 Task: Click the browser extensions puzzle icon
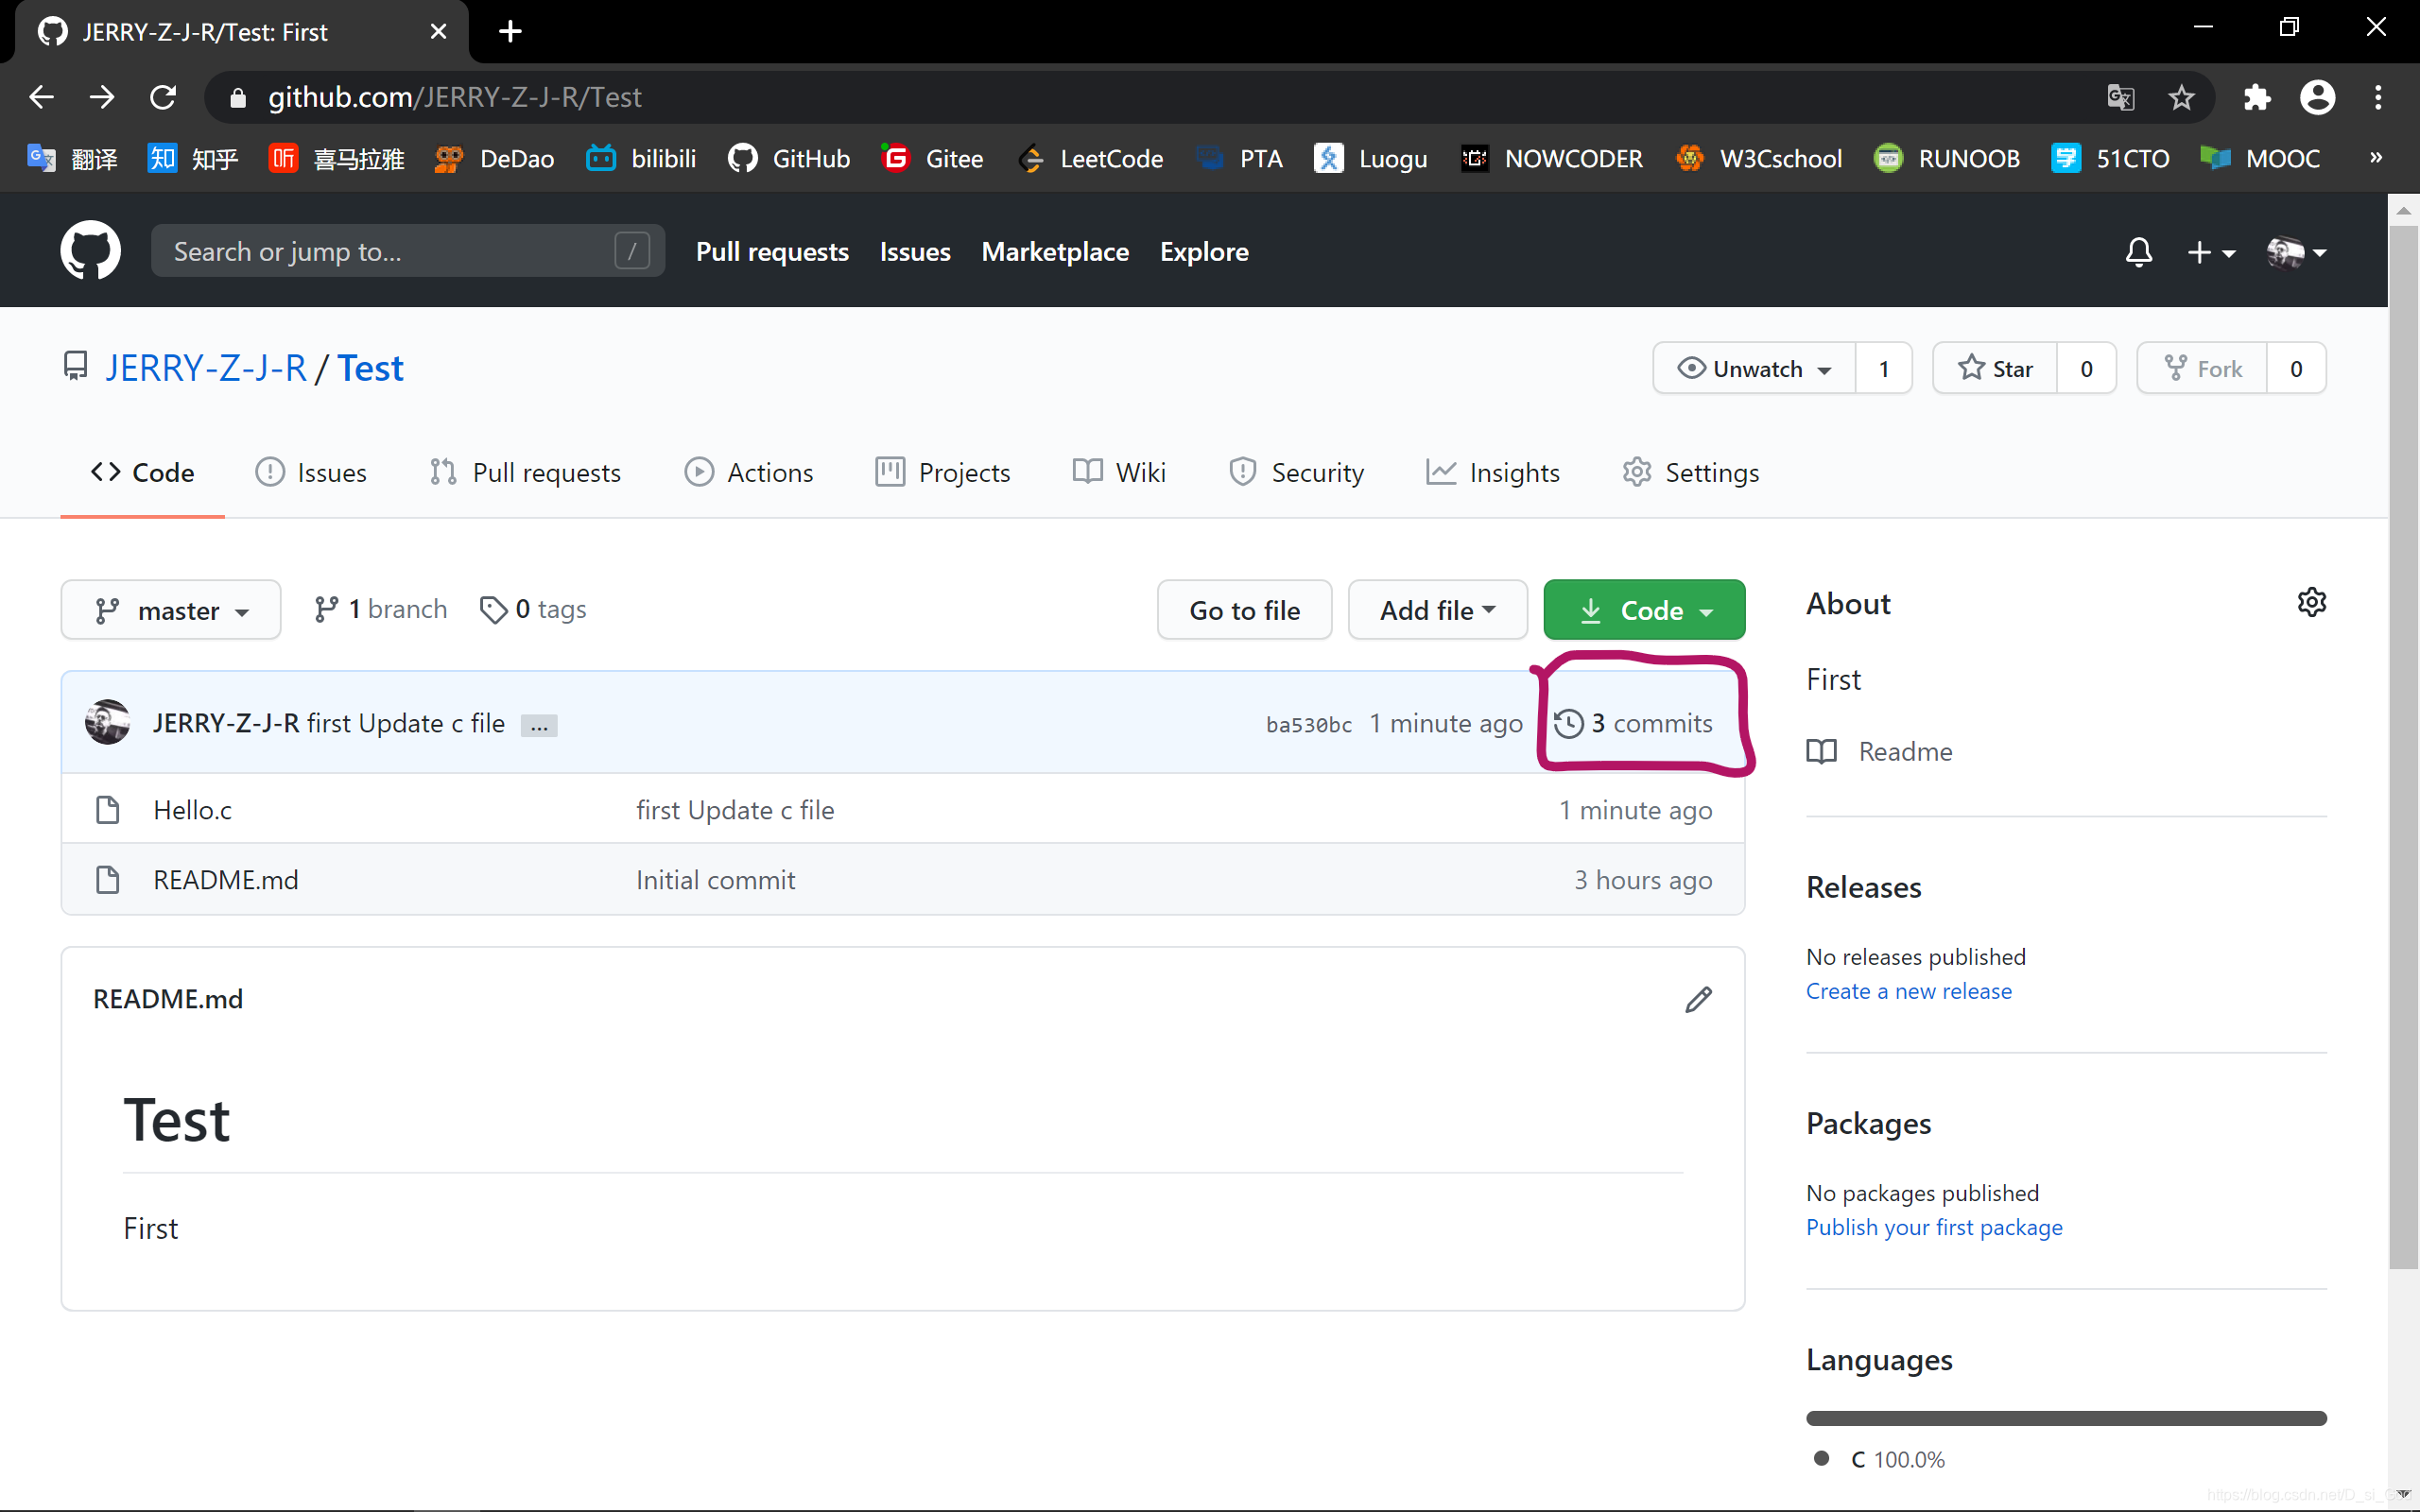coord(2257,97)
